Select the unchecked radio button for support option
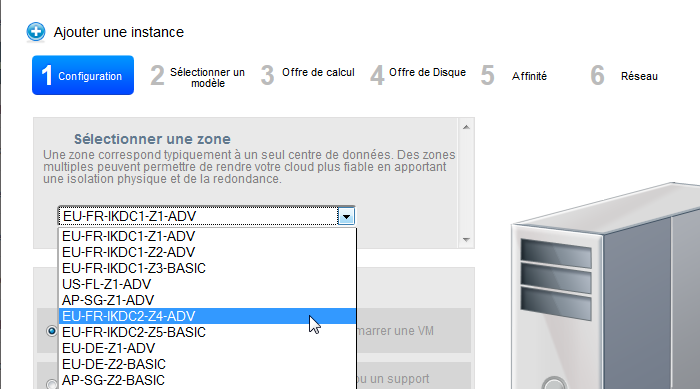 (52, 383)
